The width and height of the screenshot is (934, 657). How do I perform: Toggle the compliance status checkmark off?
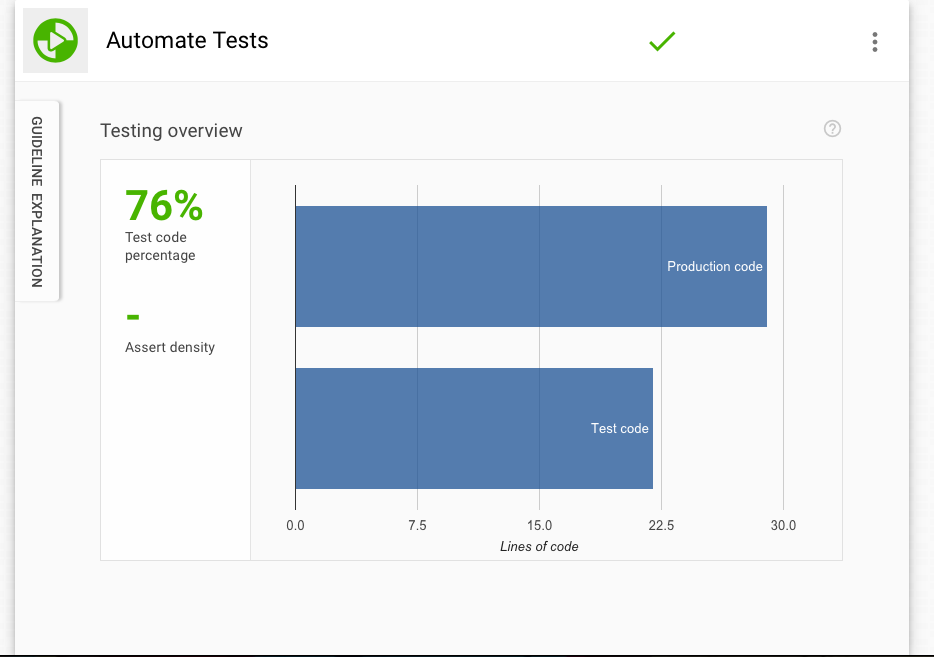click(661, 42)
